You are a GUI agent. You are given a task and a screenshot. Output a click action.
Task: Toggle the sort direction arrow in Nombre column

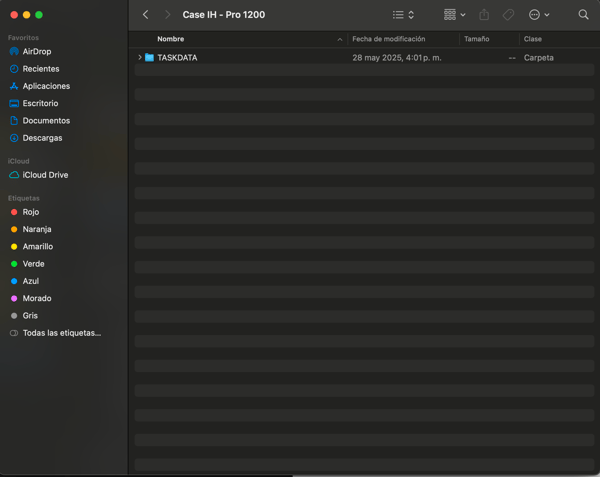[x=339, y=39]
